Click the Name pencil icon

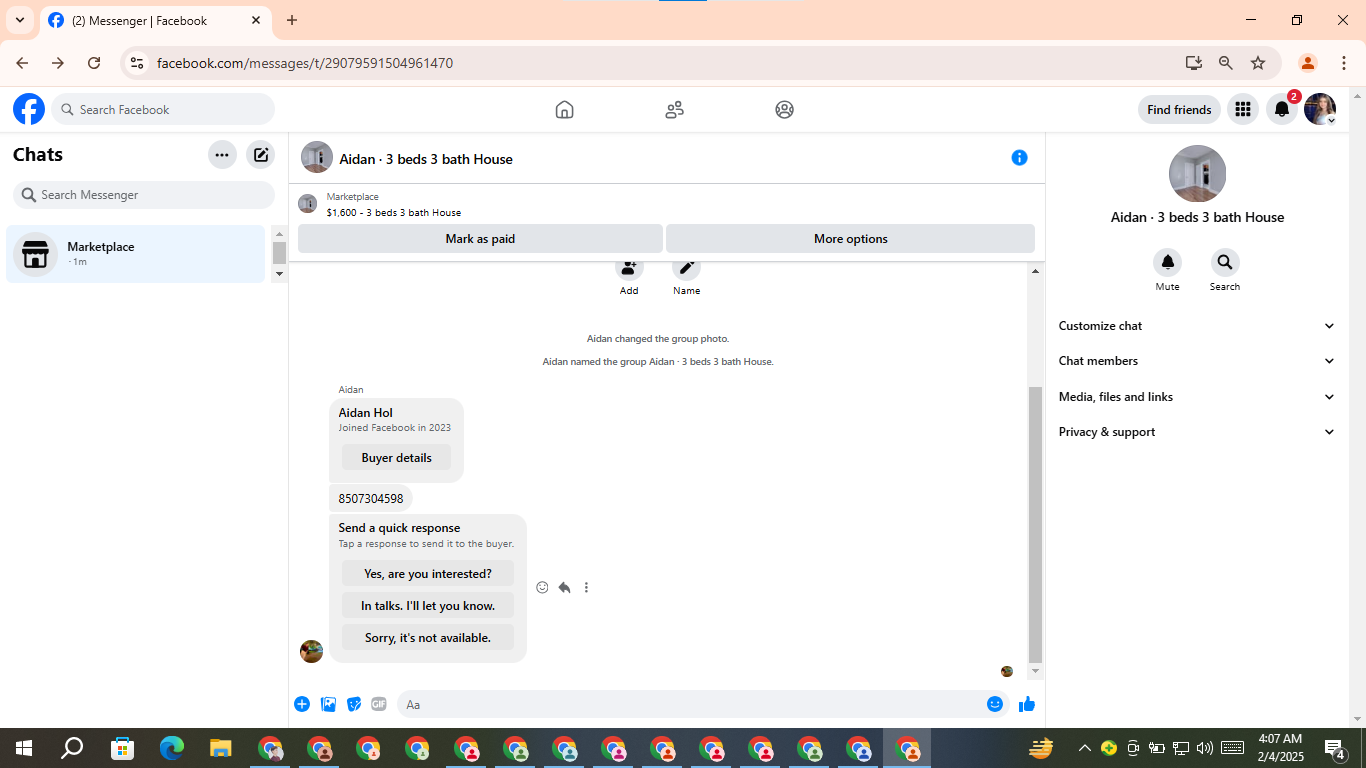pos(687,267)
